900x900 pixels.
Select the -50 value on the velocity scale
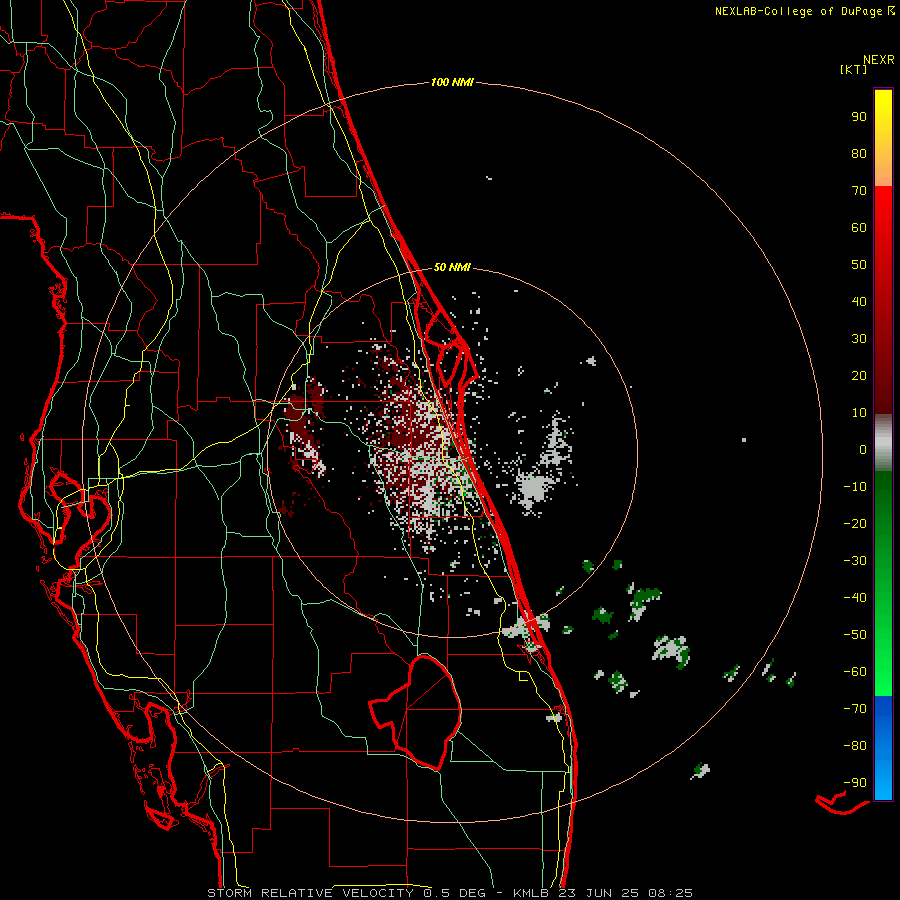pyautogui.click(x=855, y=635)
